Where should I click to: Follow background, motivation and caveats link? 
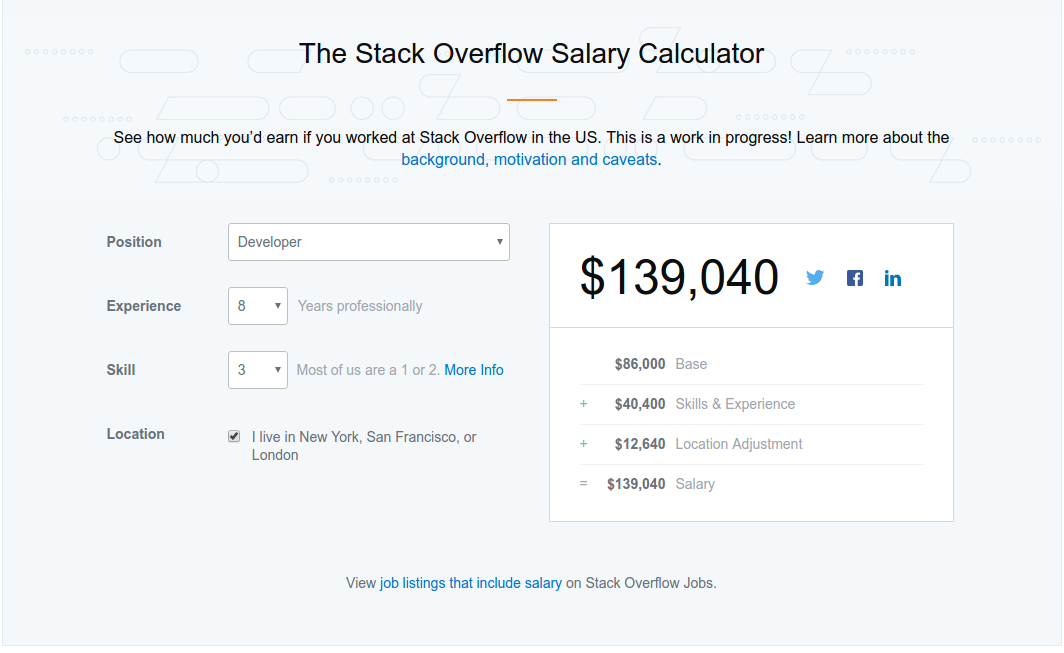pos(529,160)
